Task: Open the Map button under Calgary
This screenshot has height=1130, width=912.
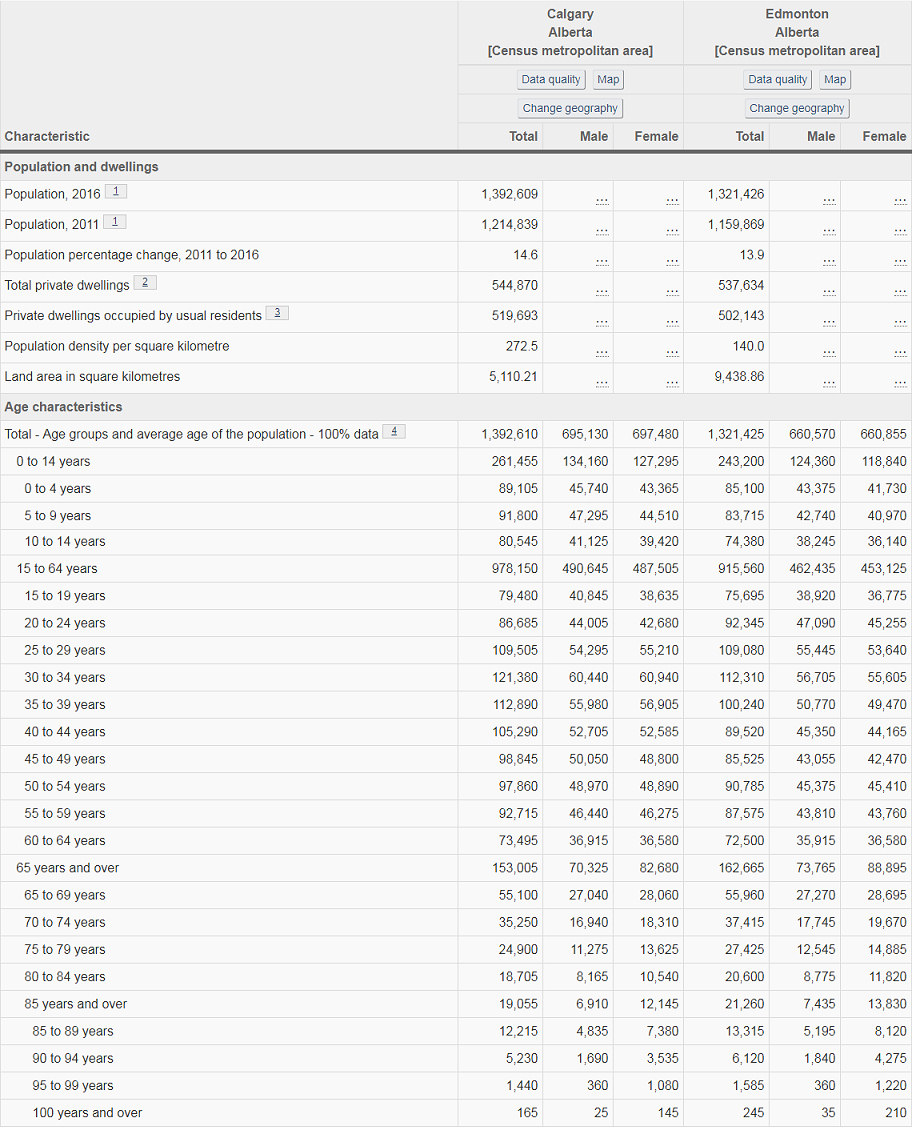Action: [x=608, y=79]
